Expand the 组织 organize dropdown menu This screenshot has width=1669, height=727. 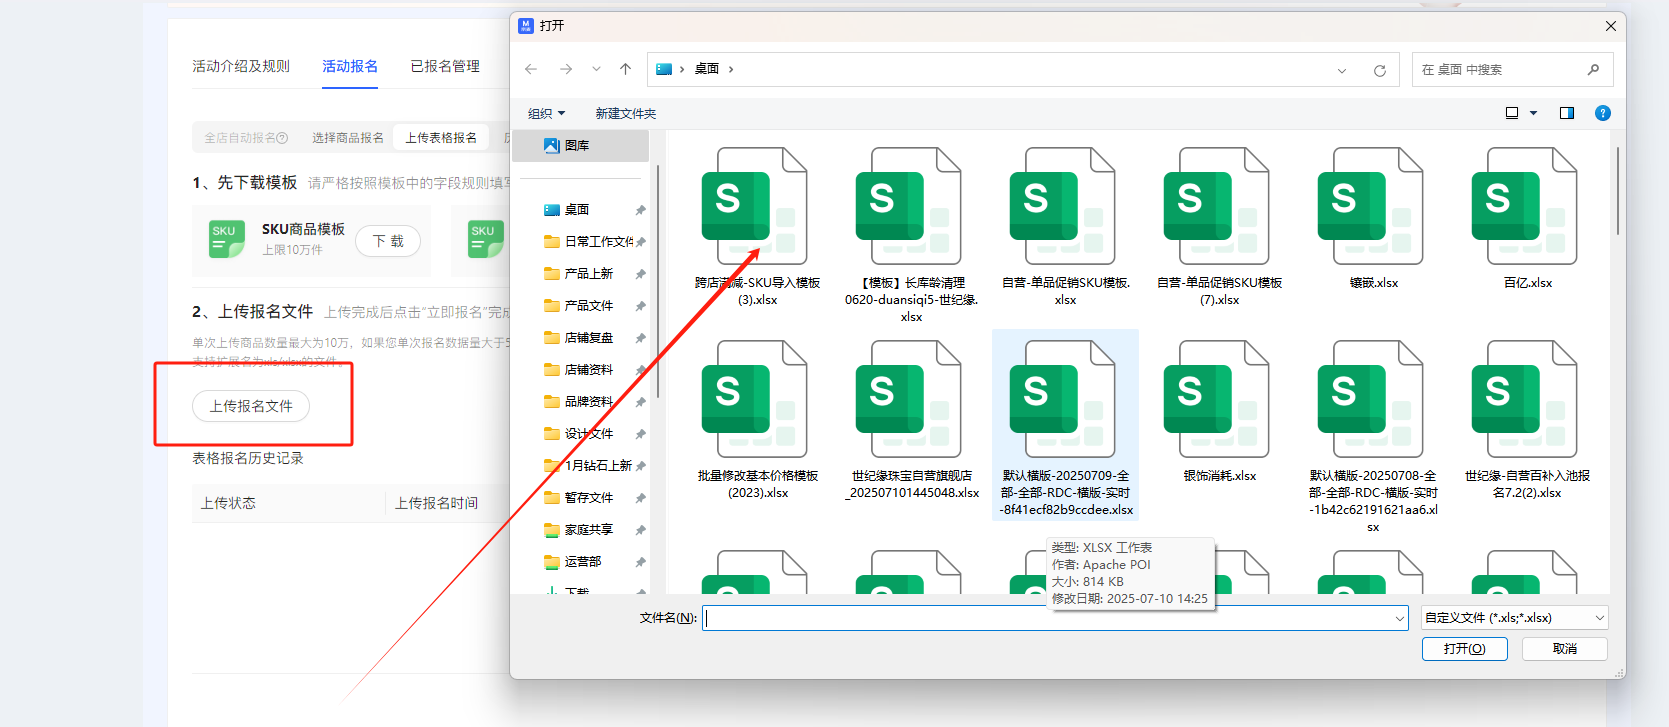click(546, 114)
